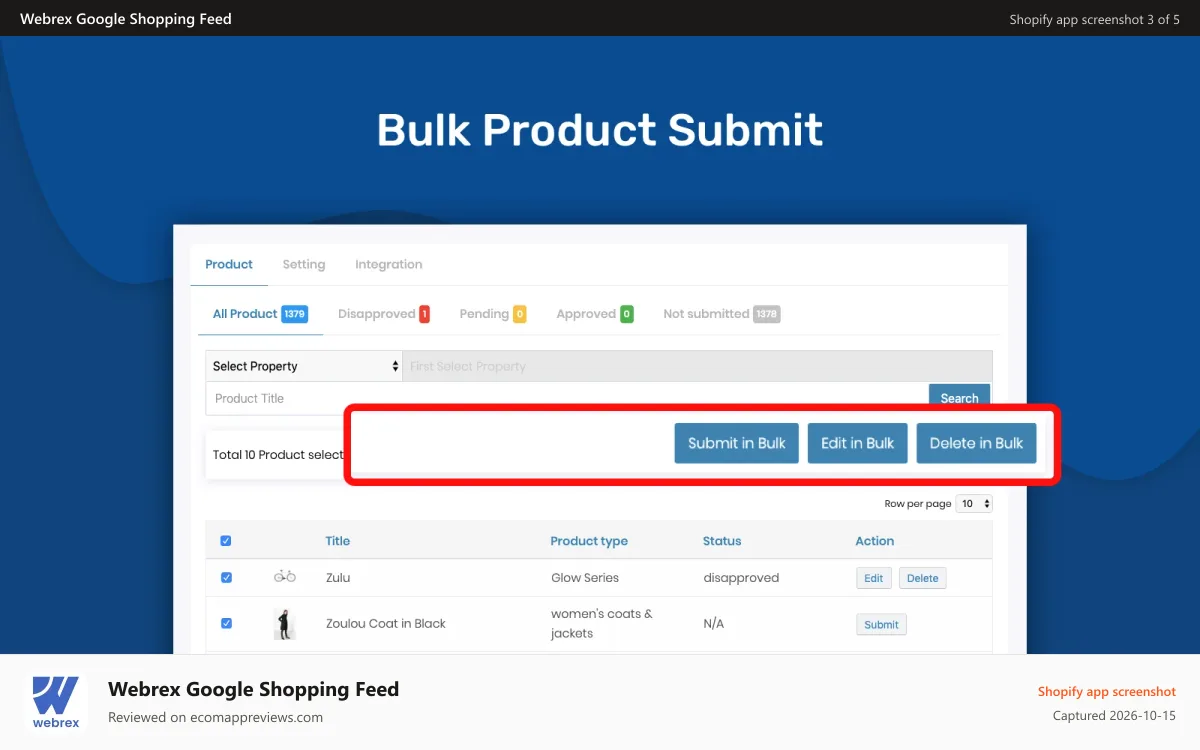Image resolution: width=1200 pixels, height=750 pixels.
Task: Click the Shopify app screenshot label
Action: coord(1107,691)
